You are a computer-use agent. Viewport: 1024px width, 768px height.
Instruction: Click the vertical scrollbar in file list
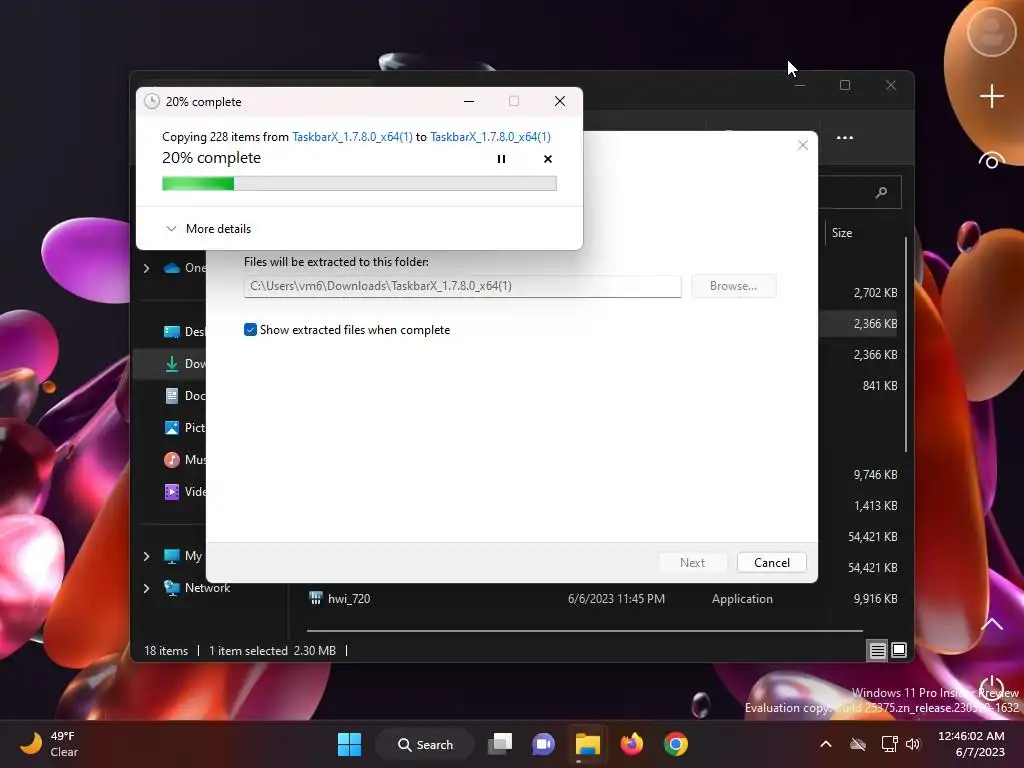906,344
